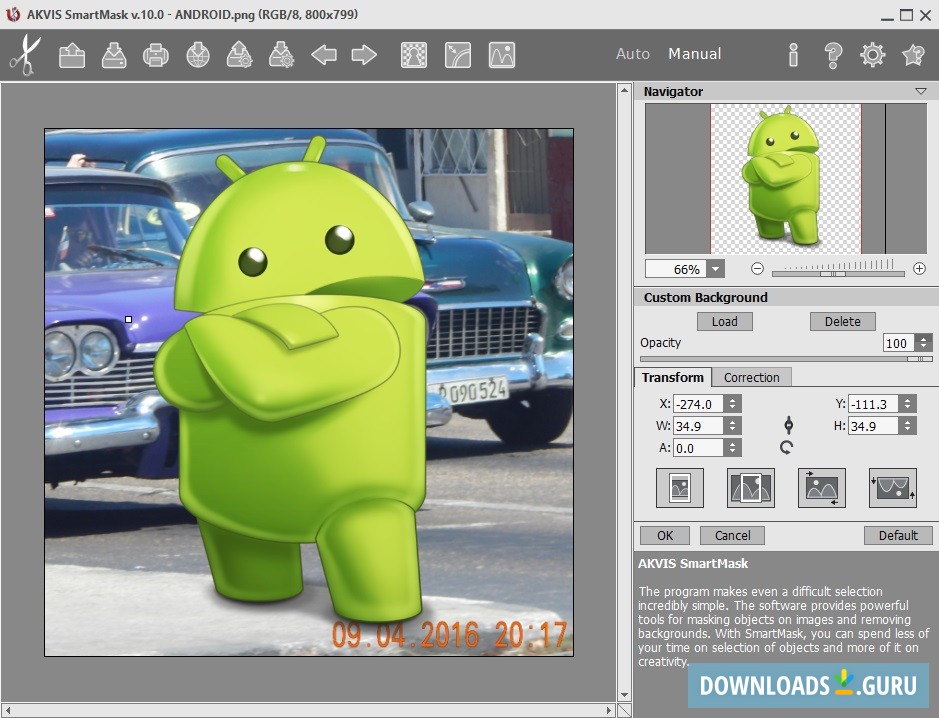
Task: Undo the last action with the back arrow
Action: point(323,55)
